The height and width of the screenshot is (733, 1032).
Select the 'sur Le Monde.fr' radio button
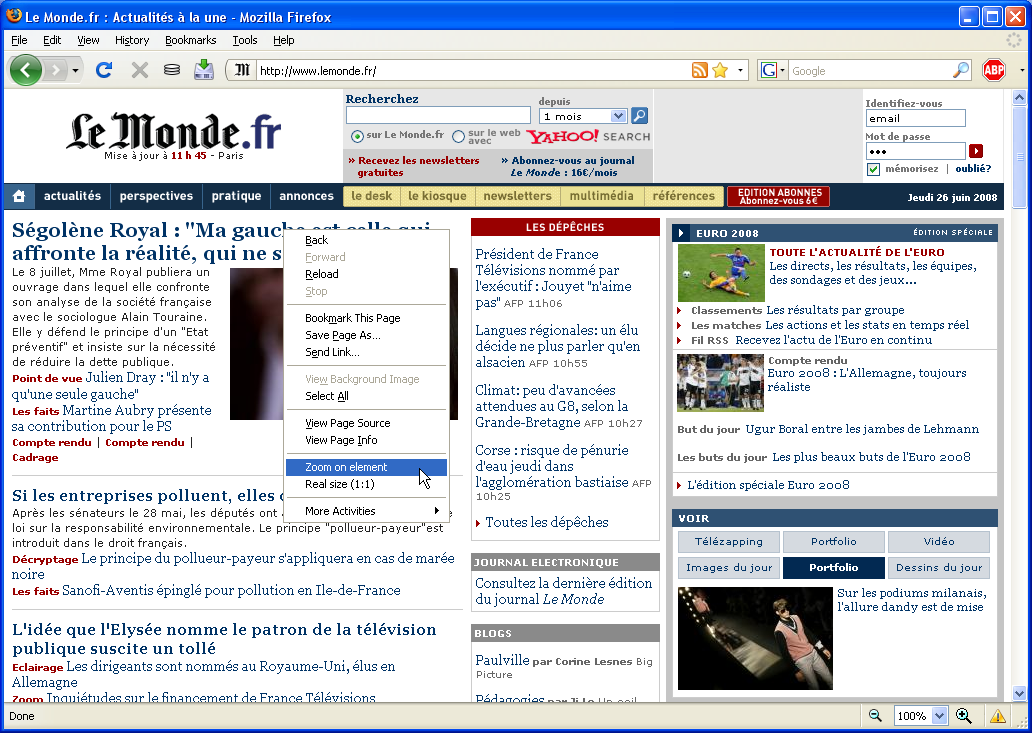(x=357, y=136)
